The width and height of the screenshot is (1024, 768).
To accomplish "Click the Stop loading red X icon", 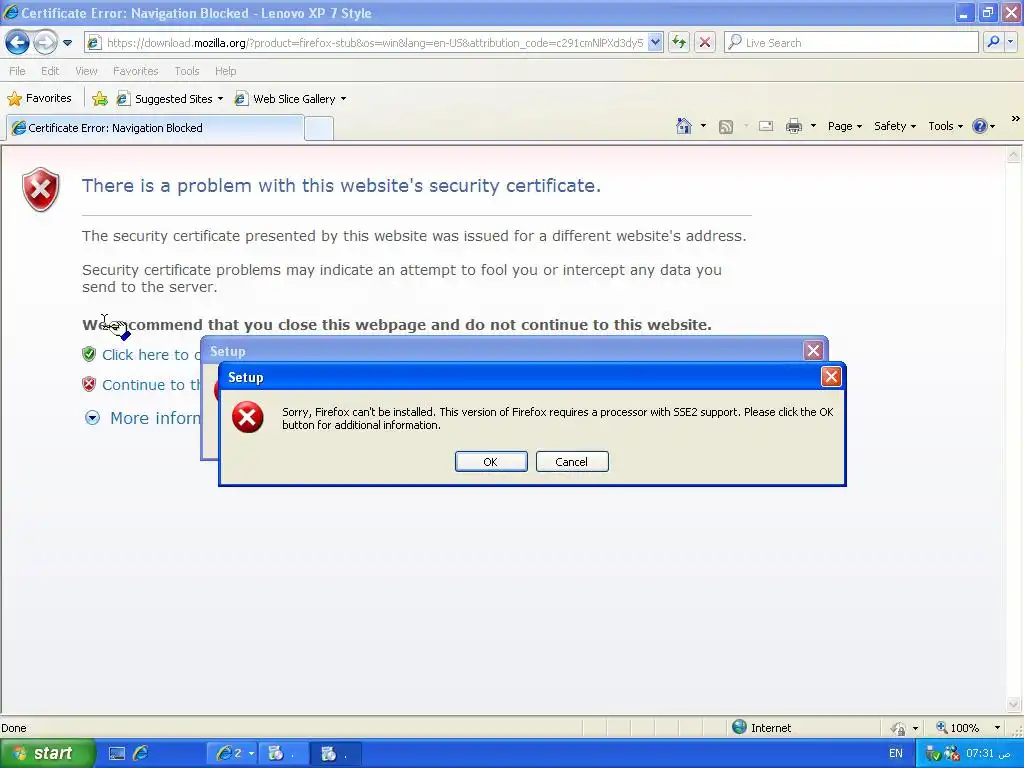I will click(705, 43).
